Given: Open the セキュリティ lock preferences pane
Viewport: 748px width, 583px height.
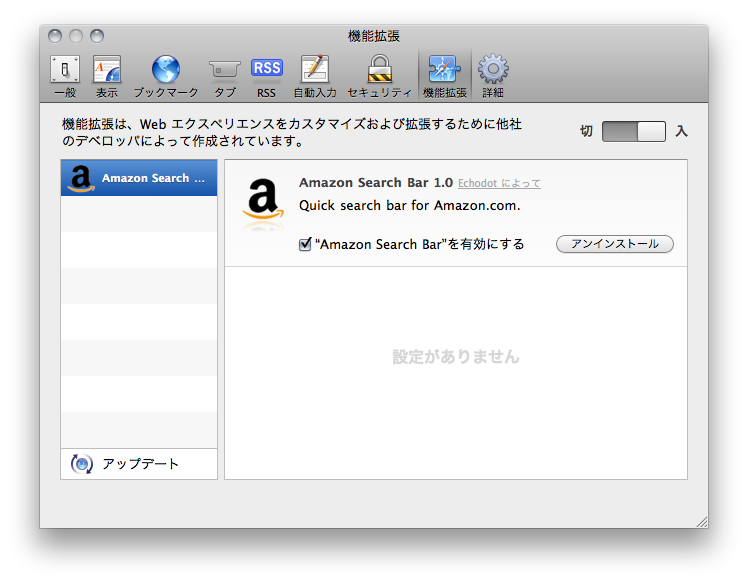Looking at the screenshot, I should (380, 76).
